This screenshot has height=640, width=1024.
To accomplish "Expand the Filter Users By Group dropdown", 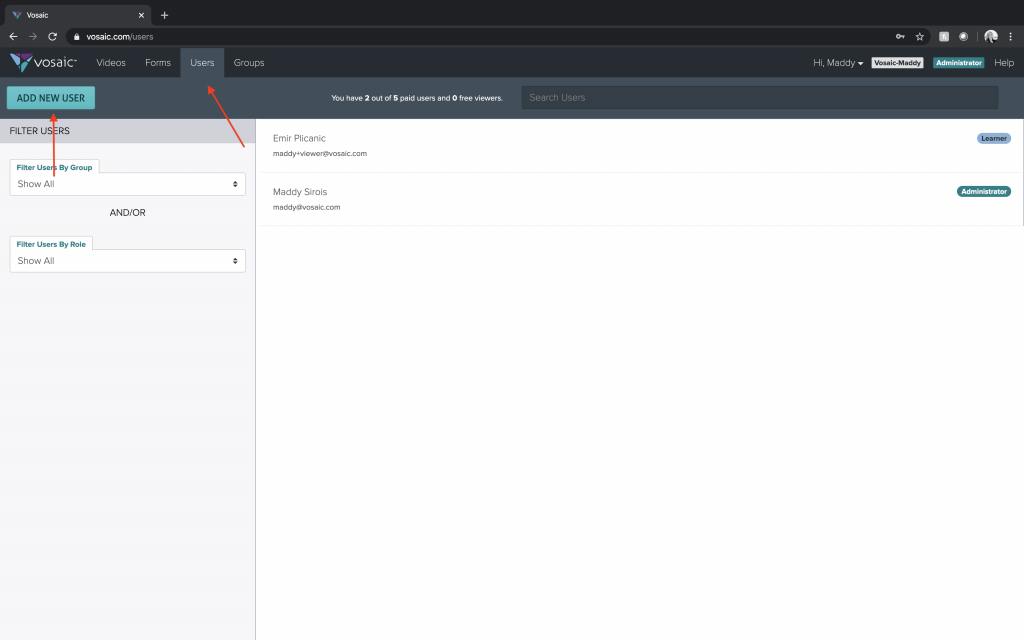I will 127,184.
